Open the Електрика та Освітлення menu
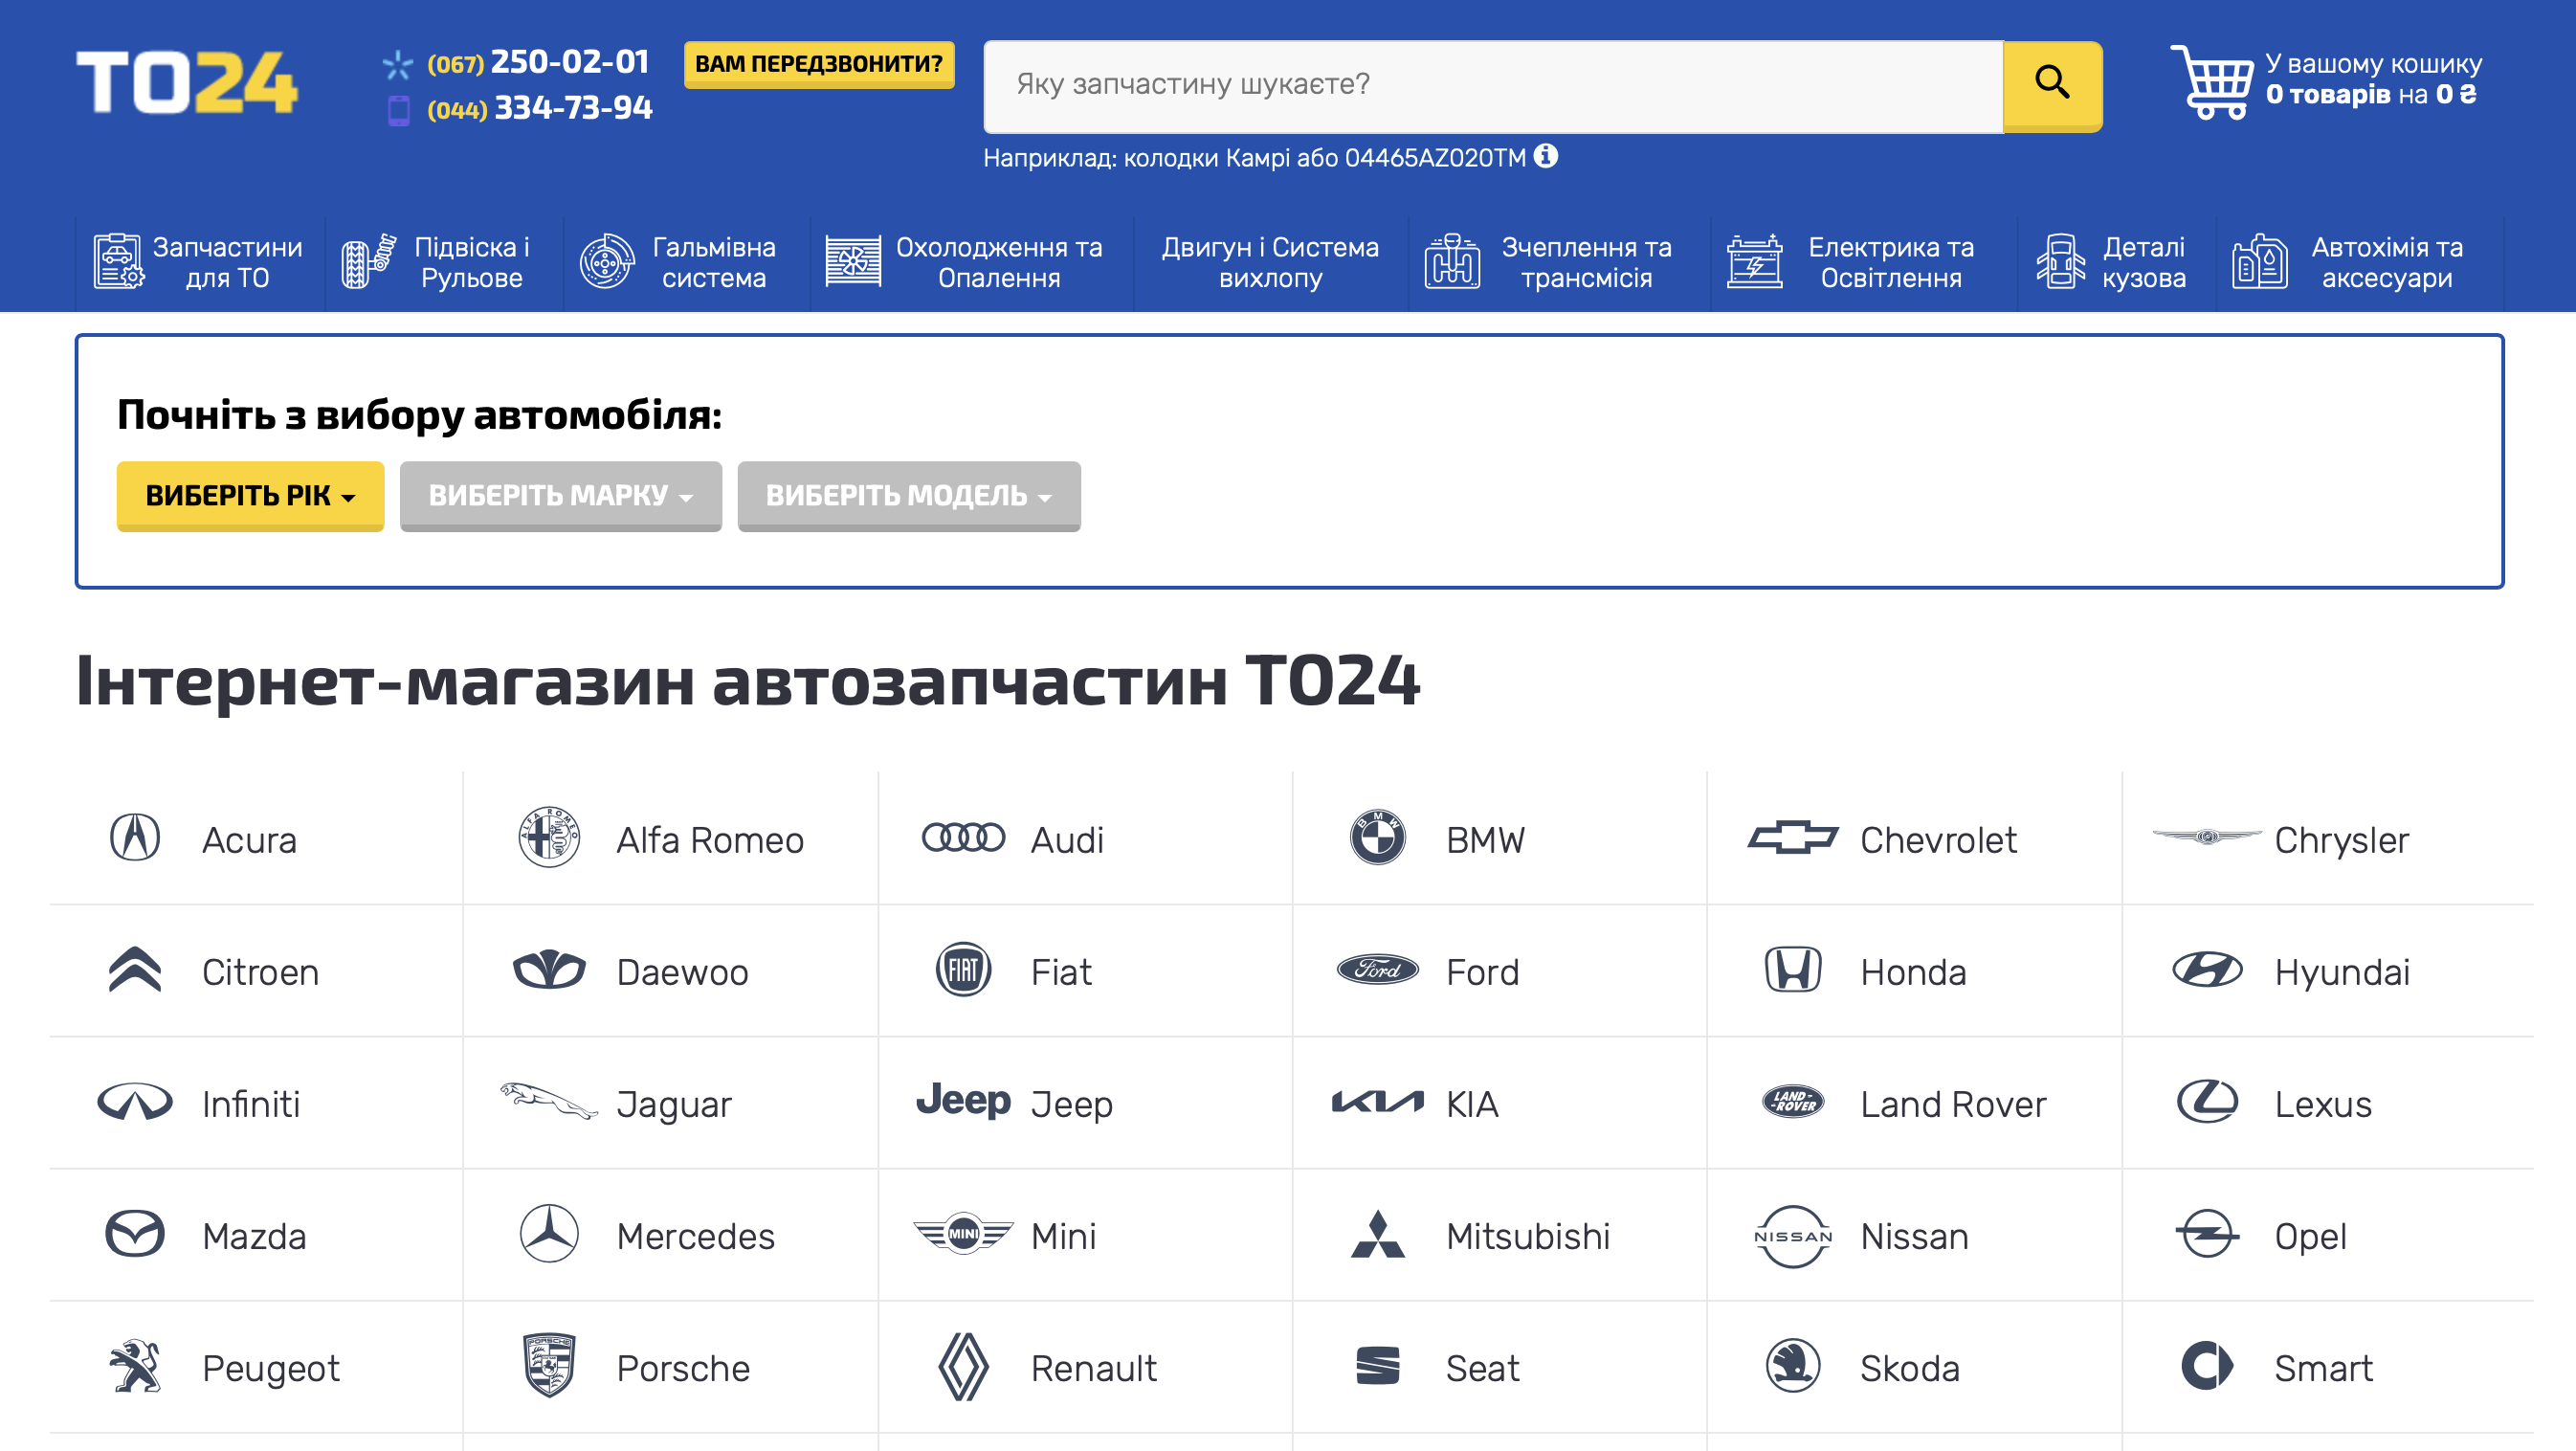This screenshot has width=2576, height=1451. click(x=1863, y=262)
